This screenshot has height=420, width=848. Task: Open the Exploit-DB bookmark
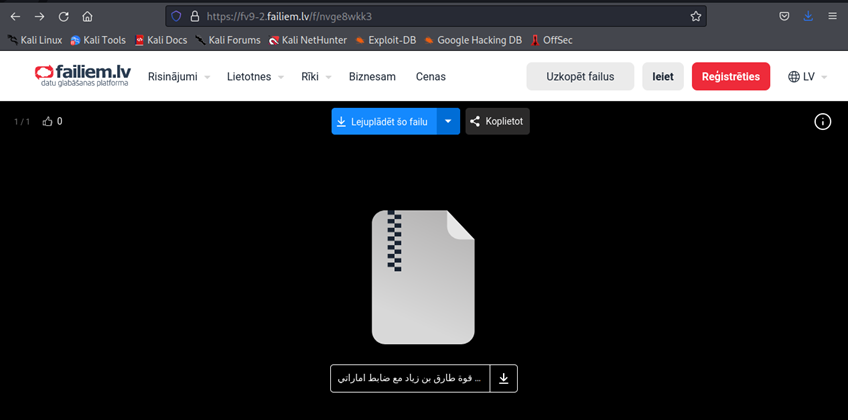386,40
